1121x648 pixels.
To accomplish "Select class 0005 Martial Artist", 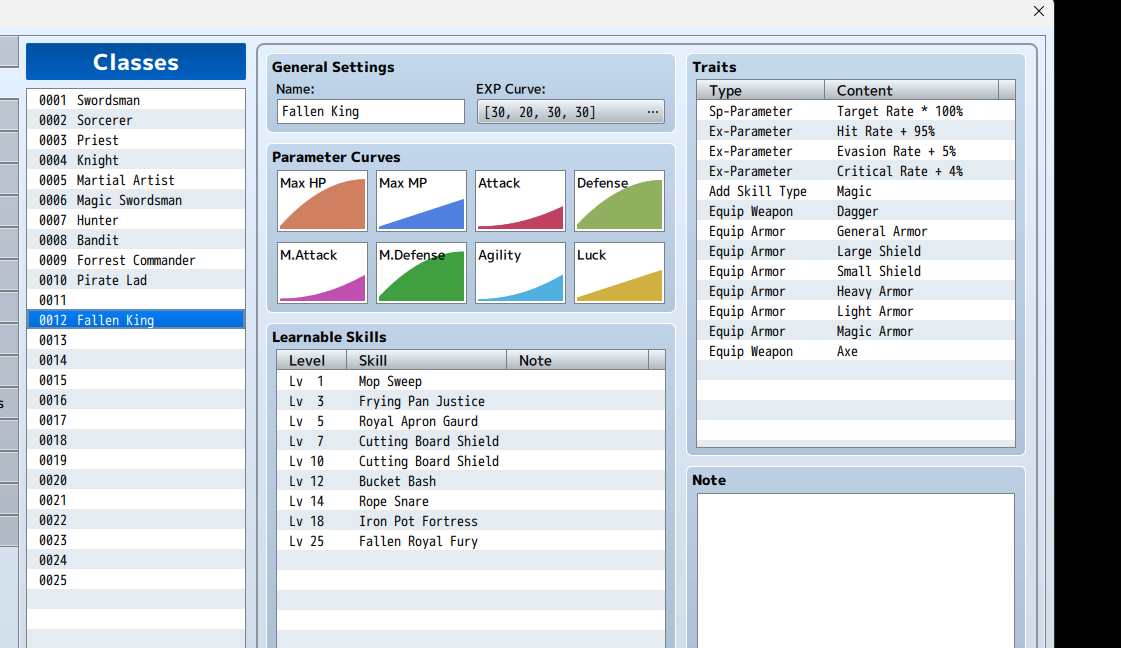I will click(x=136, y=180).
